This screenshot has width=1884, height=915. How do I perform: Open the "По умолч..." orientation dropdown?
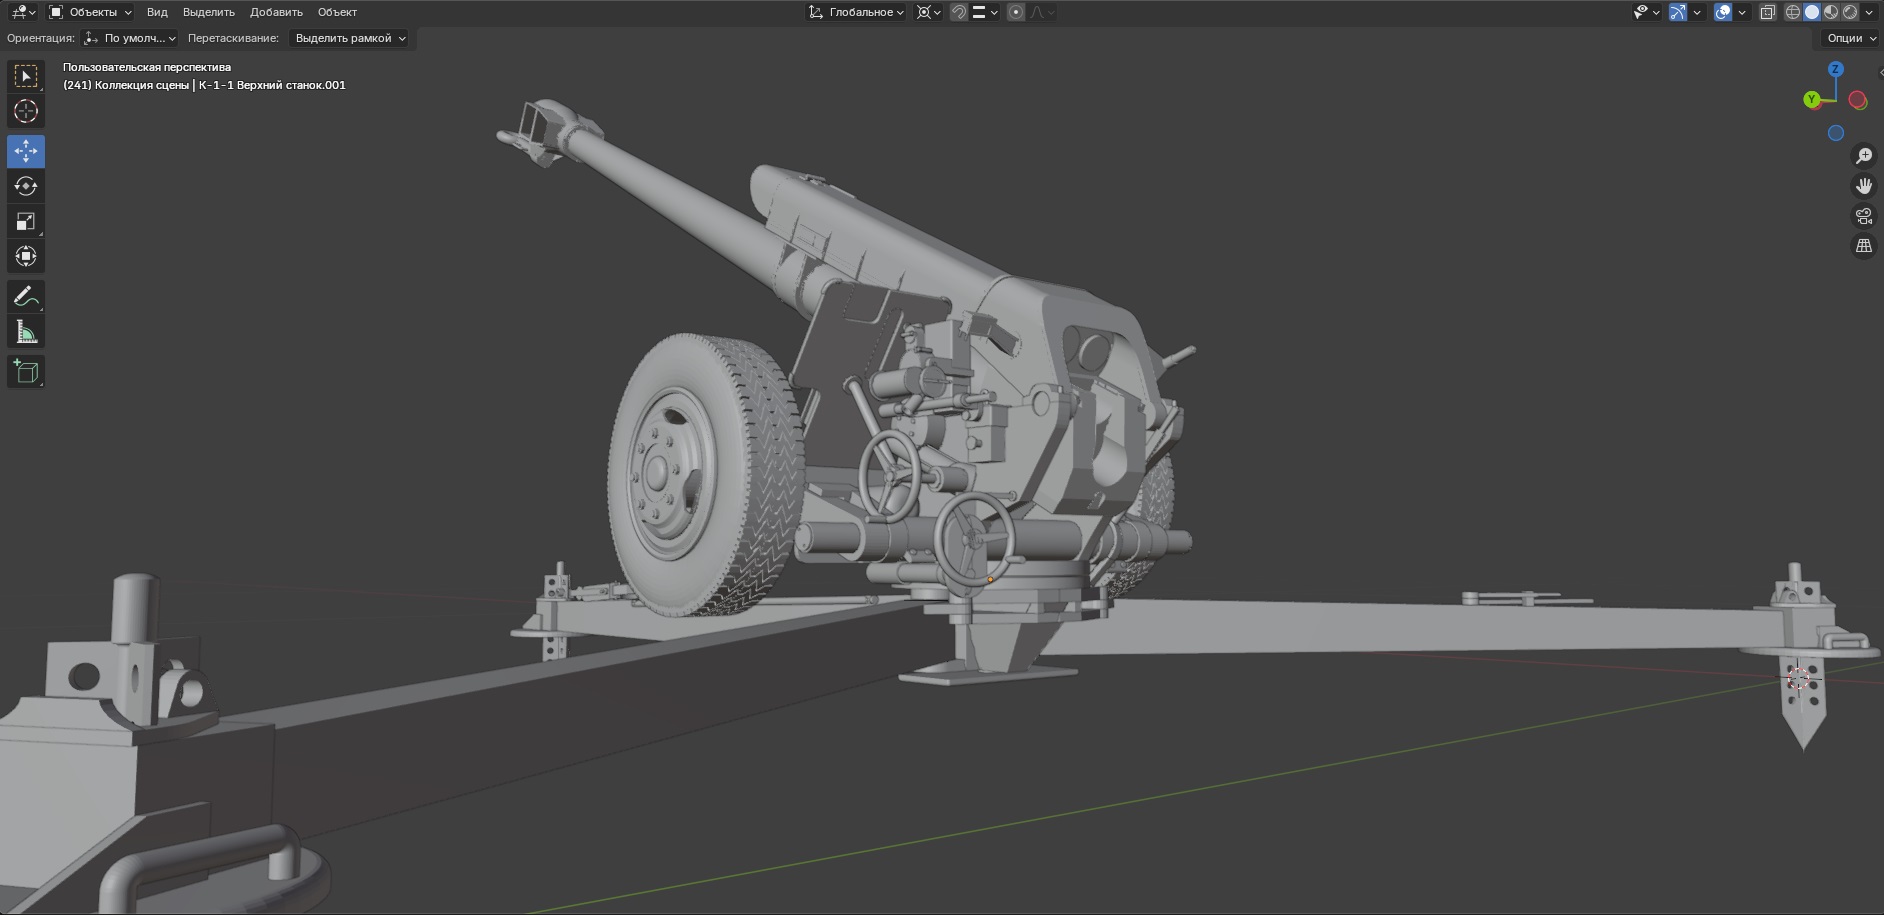coord(130,38)
